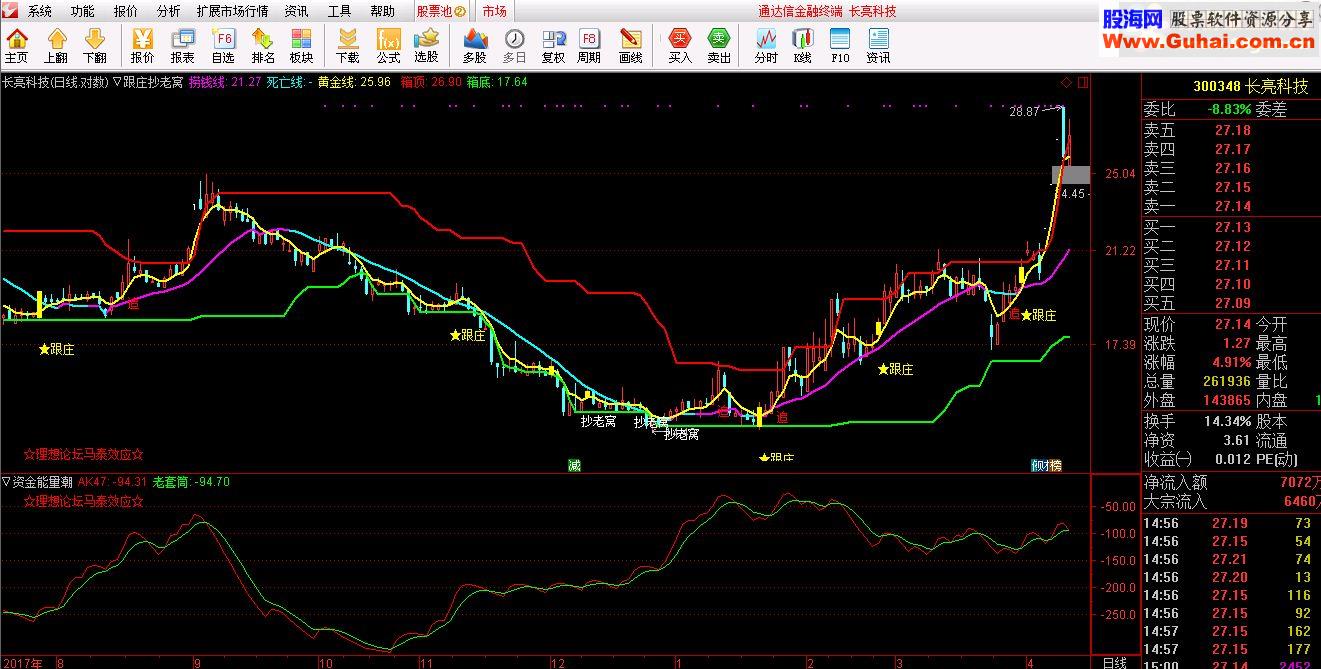1321x669 pixels.
Task: Select the 卖二 27.15 ask row
Action: pyautogui.click(x=1231, y=187)
